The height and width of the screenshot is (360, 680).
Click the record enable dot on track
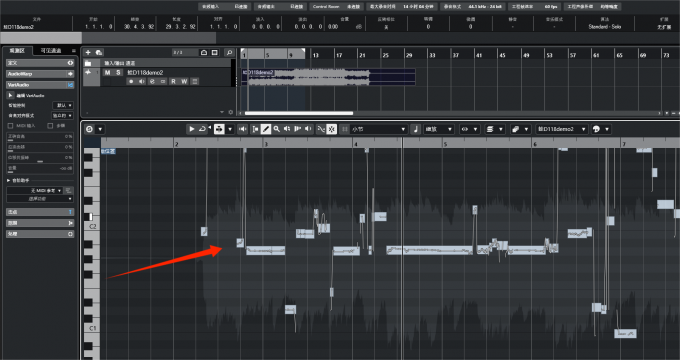pyautogui.click(x=131, y=82)
